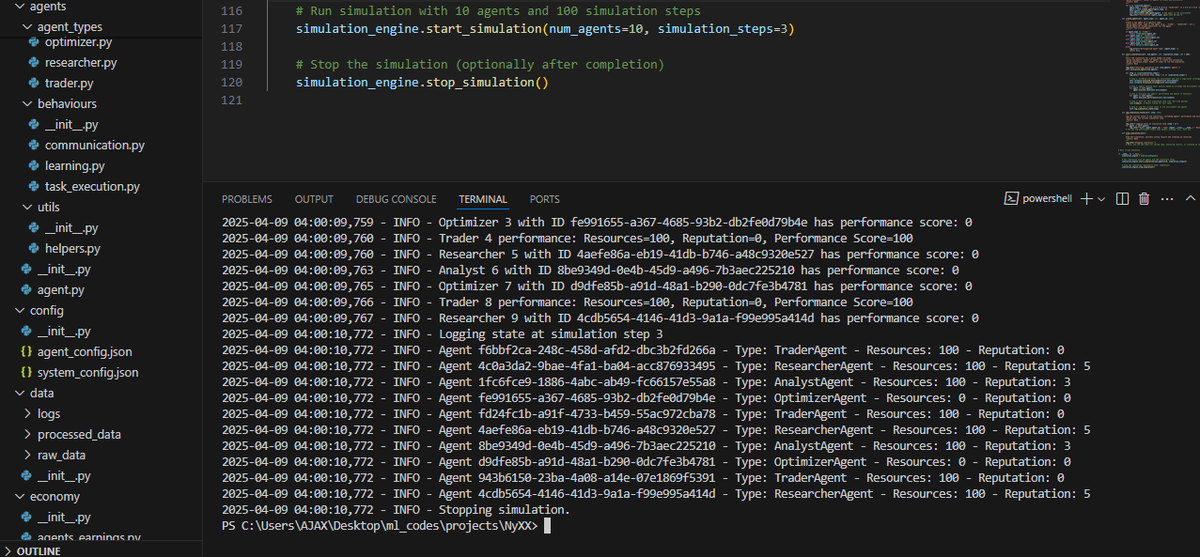Click the 'Agent 943b6150' TraderAgent log line
Image resolution: width=1200 pixels, height=557 pixels.
[643, 478]
